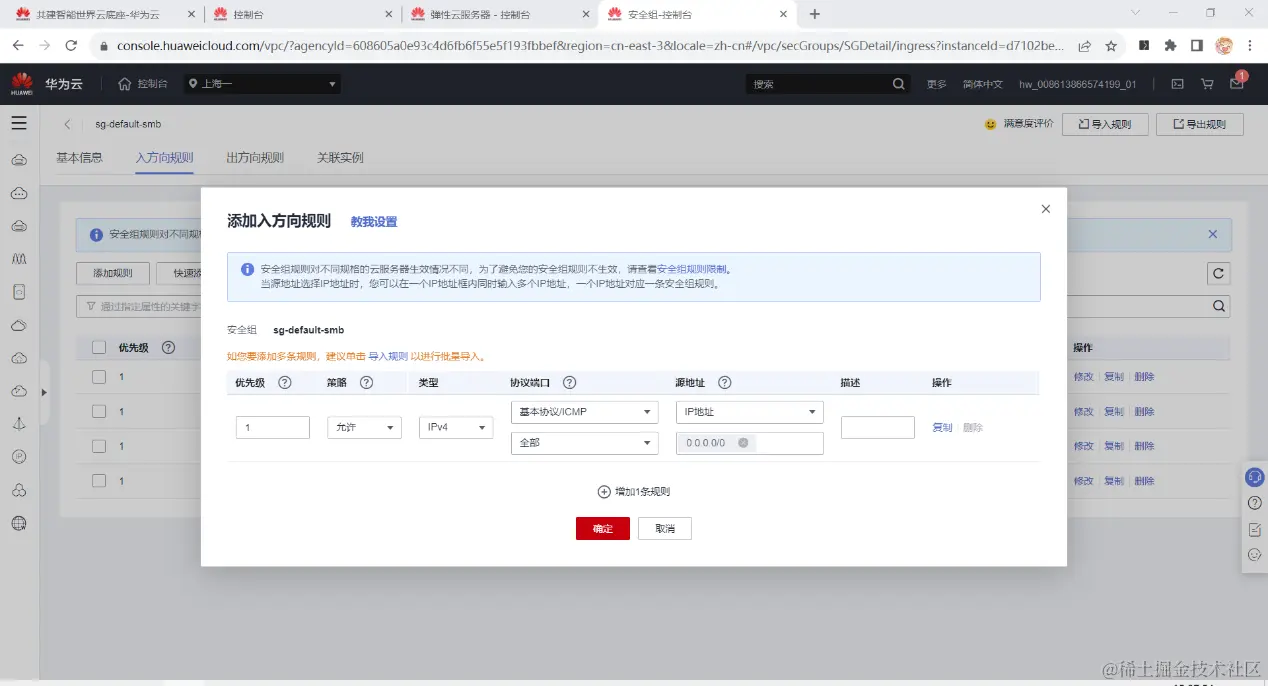Screen dimensions: 1268x686
Task: Click the back arrow beside sg-default-smb
Action: point(67,124)
